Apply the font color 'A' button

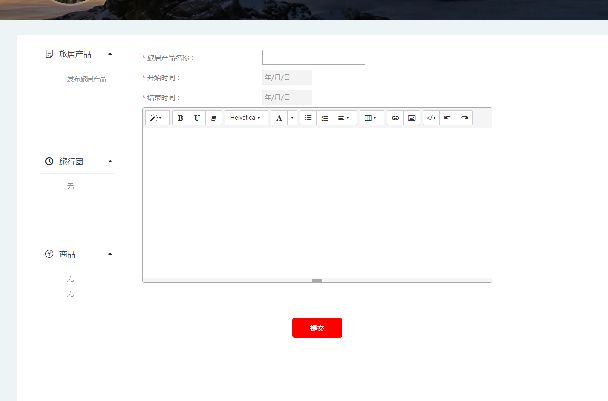(x=279, y=118)
